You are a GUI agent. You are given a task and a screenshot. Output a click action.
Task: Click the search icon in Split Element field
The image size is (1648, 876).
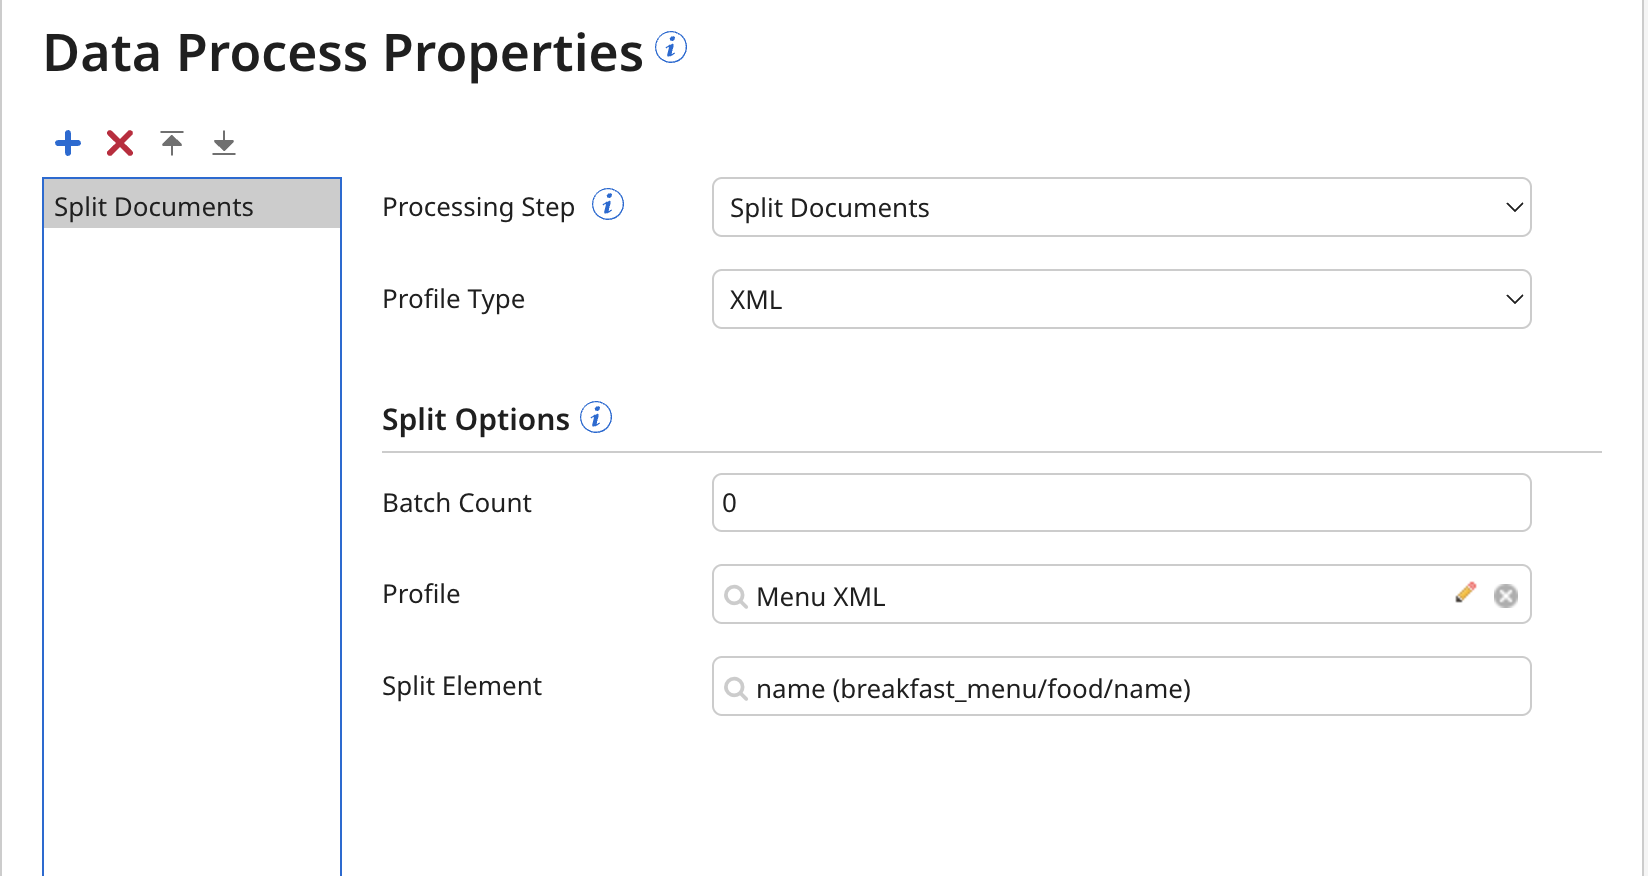[x=737, y=689]
